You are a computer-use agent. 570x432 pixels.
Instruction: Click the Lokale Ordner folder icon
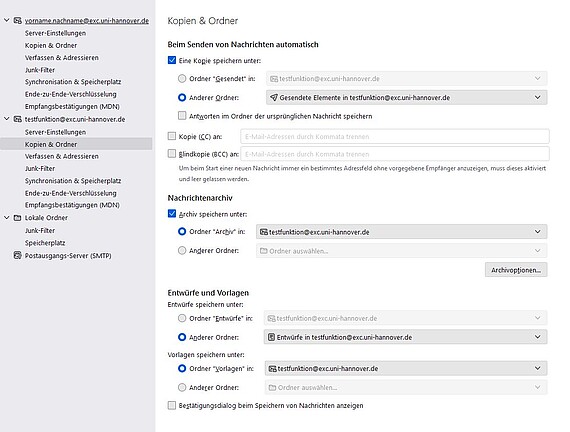[17, 217]
